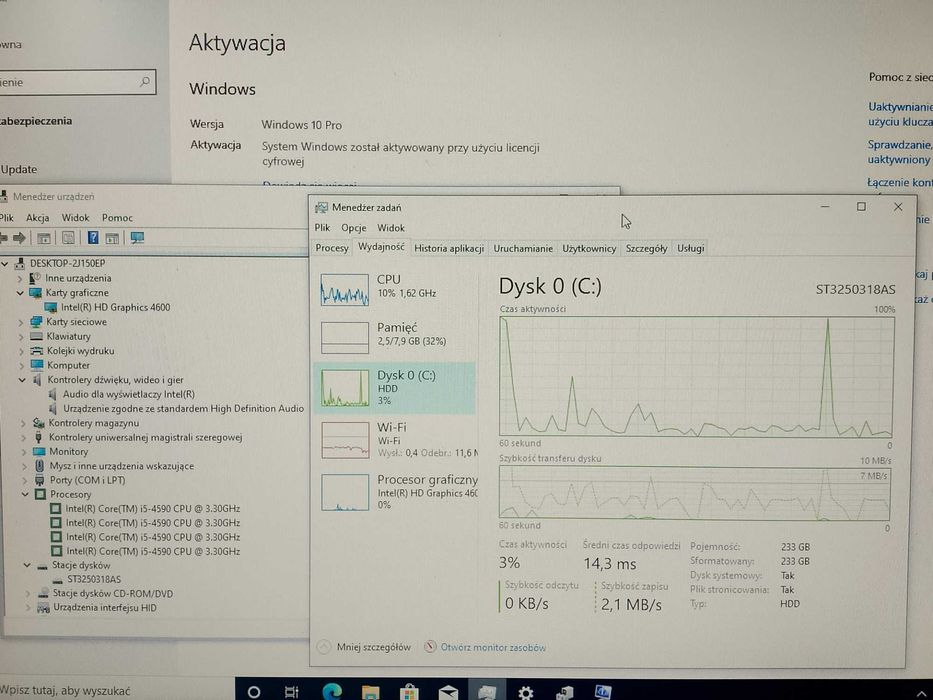Expand Karty sieciowe node

(21, 322)
